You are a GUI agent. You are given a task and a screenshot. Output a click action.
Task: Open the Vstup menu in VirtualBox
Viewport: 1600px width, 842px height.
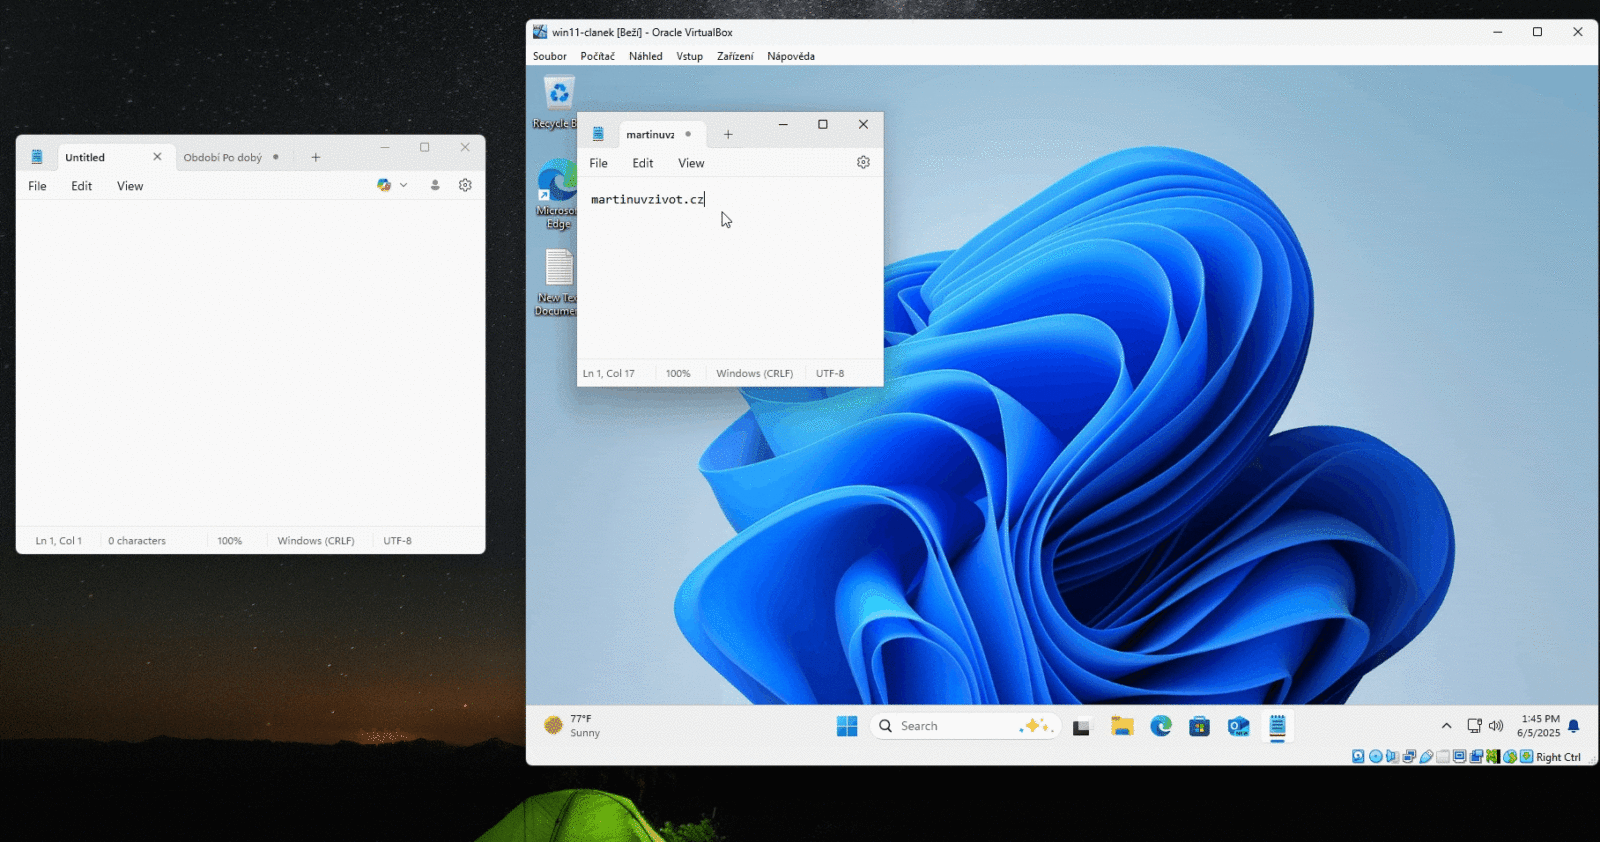[689, 56]
